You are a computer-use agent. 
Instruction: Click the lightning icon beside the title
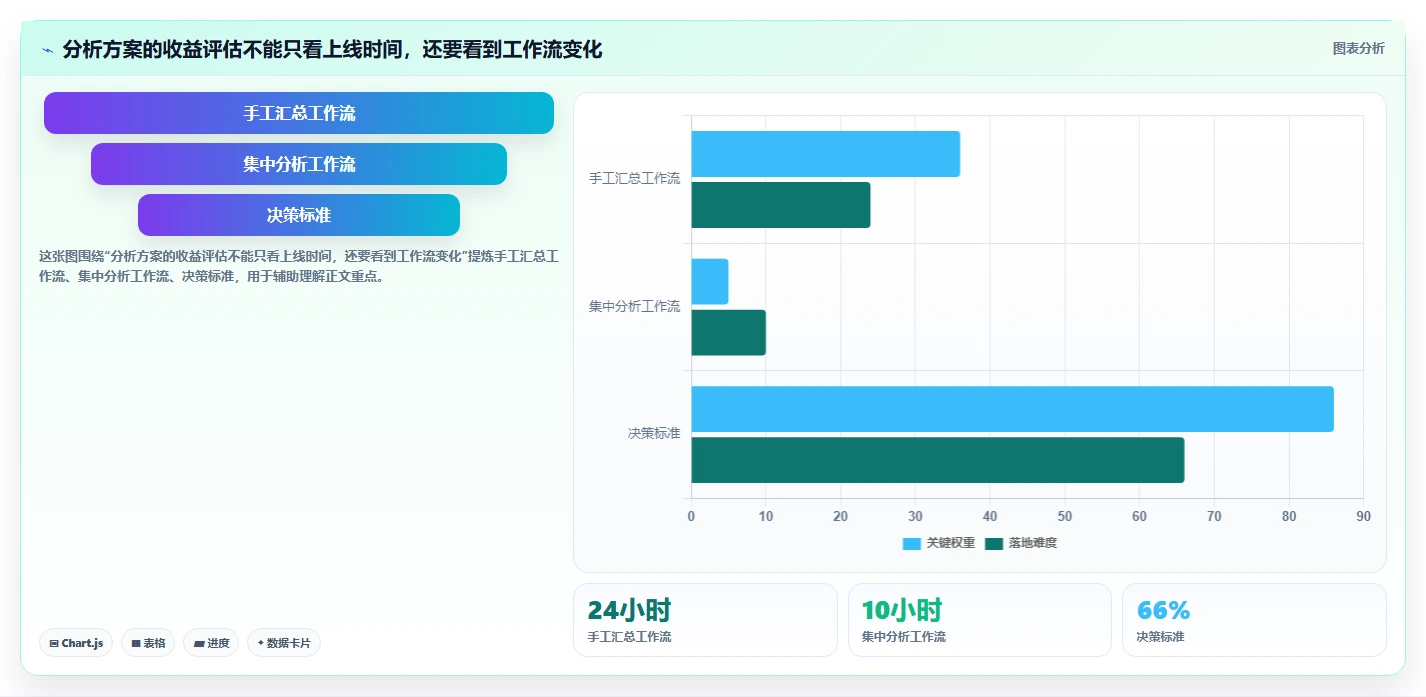coord(47,50)
